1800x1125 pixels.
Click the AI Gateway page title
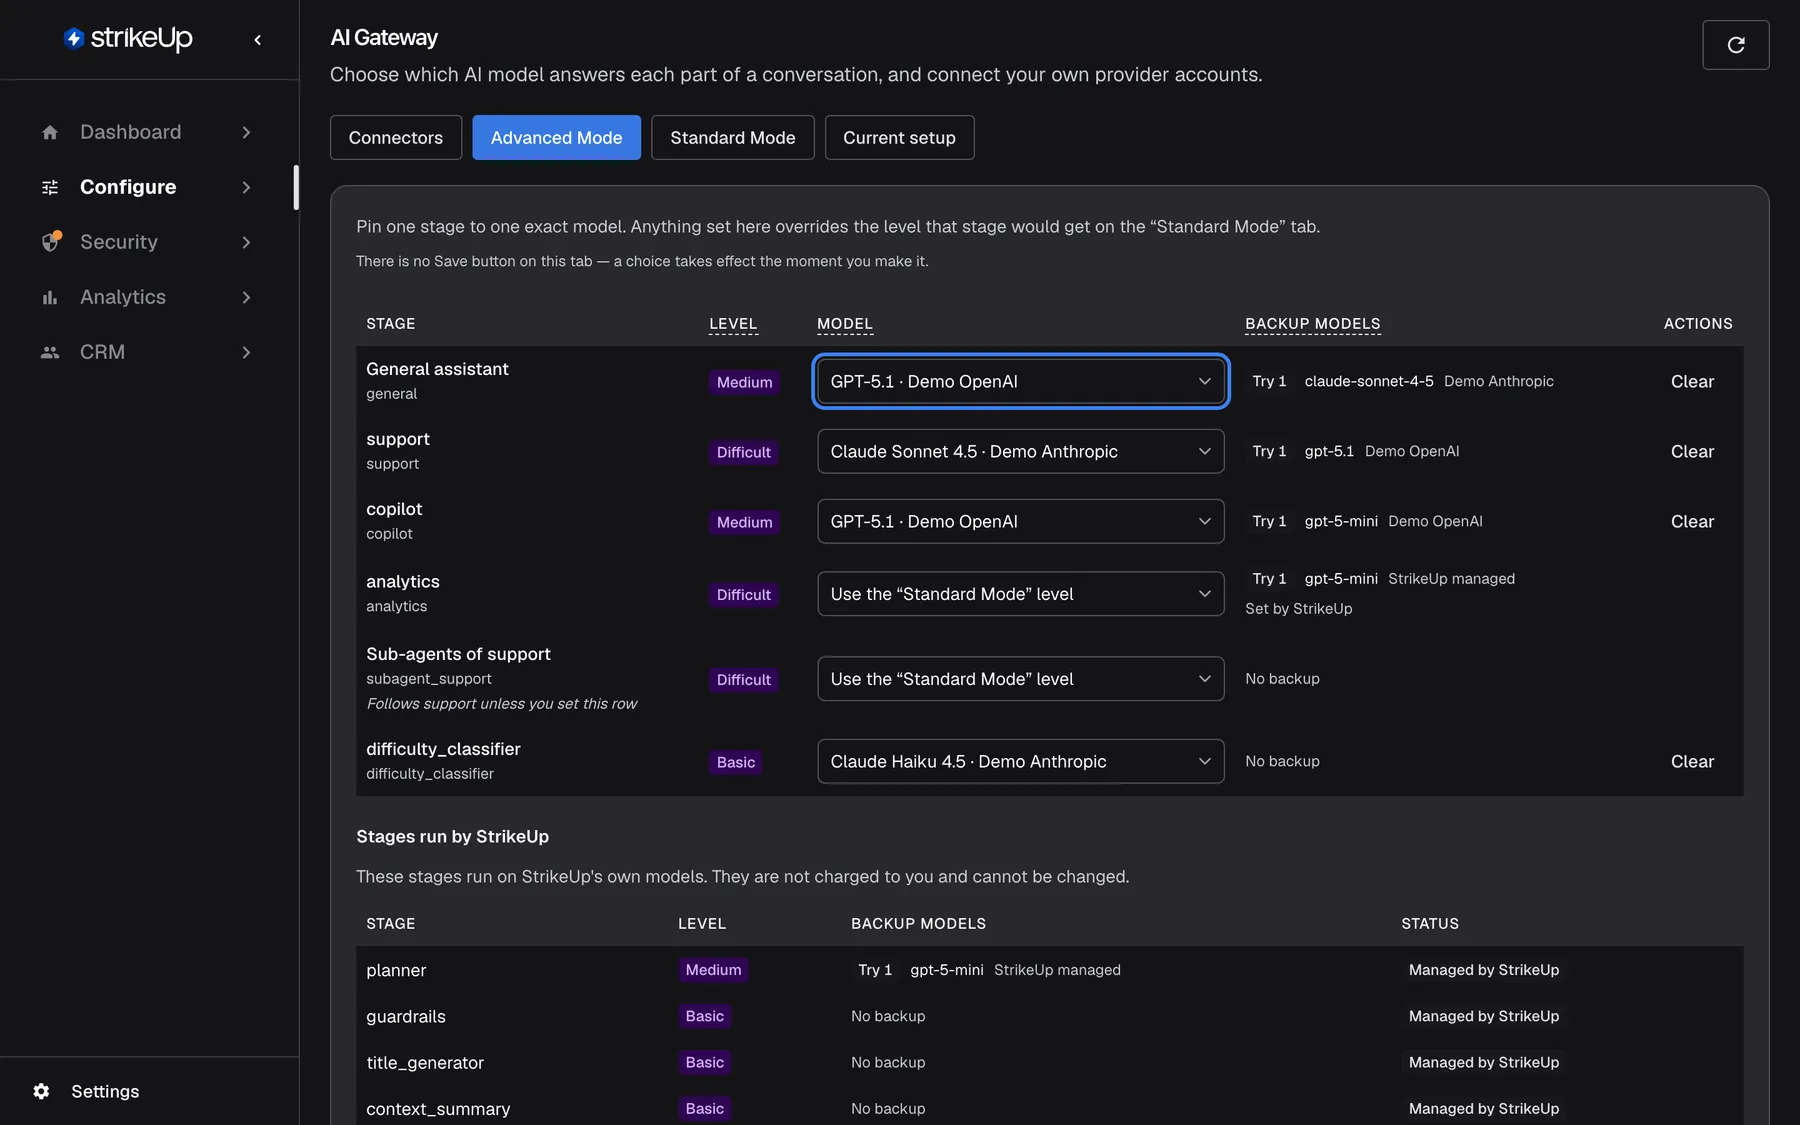pyautogui.click(x=384, y=38)
